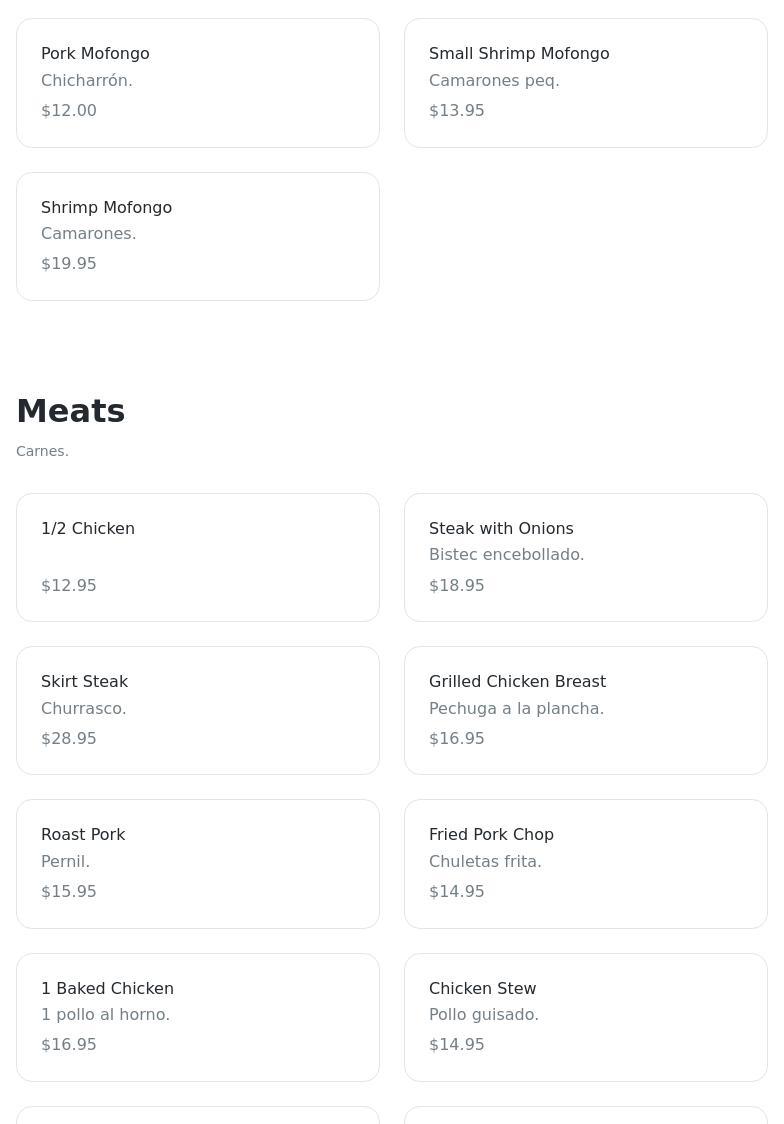Open the Pork Mofongo menu item

(197, 82)
